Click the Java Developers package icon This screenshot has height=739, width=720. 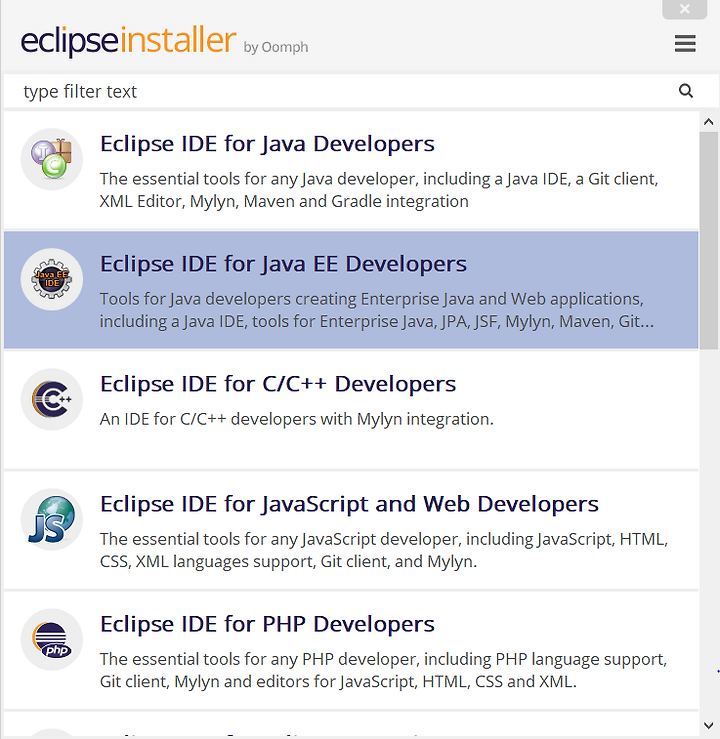point(52,159)
